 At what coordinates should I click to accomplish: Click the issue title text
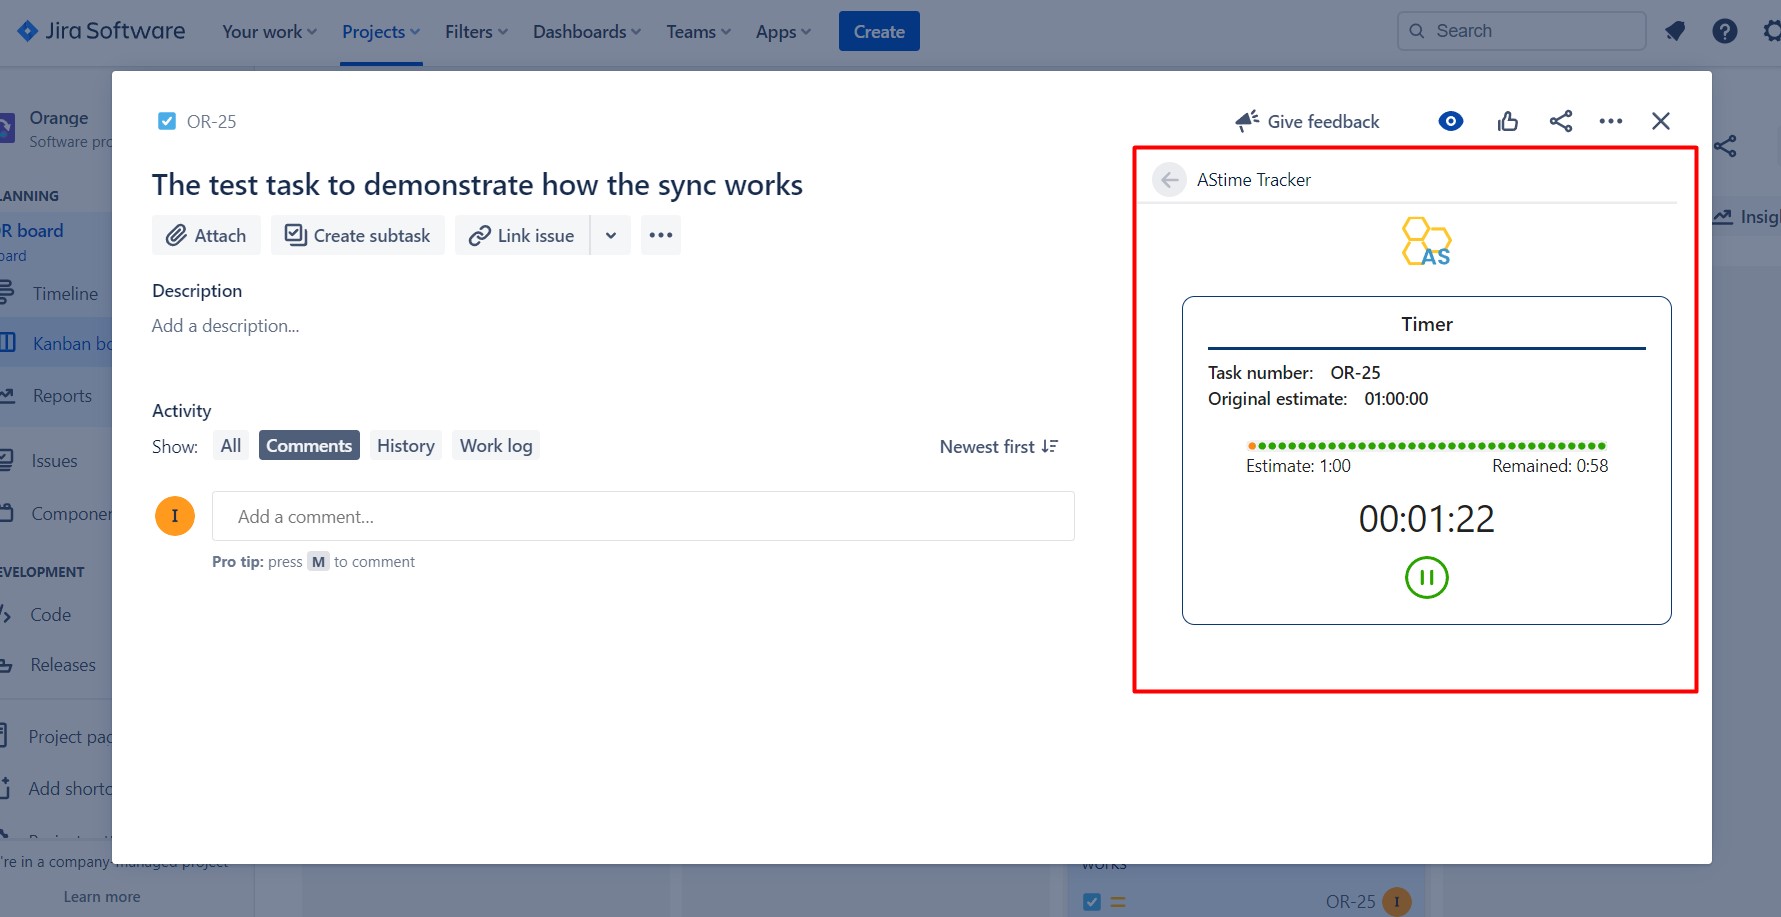pos(477,185)
